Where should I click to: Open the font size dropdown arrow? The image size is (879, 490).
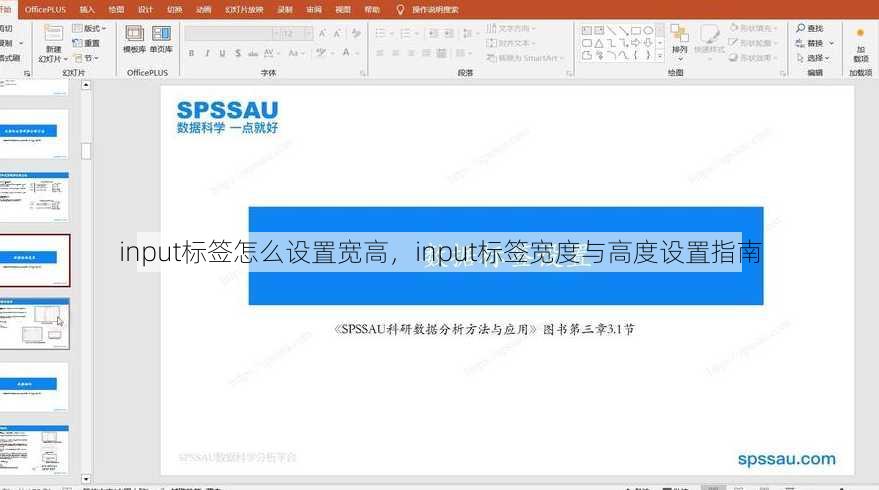tap(308, 34)
